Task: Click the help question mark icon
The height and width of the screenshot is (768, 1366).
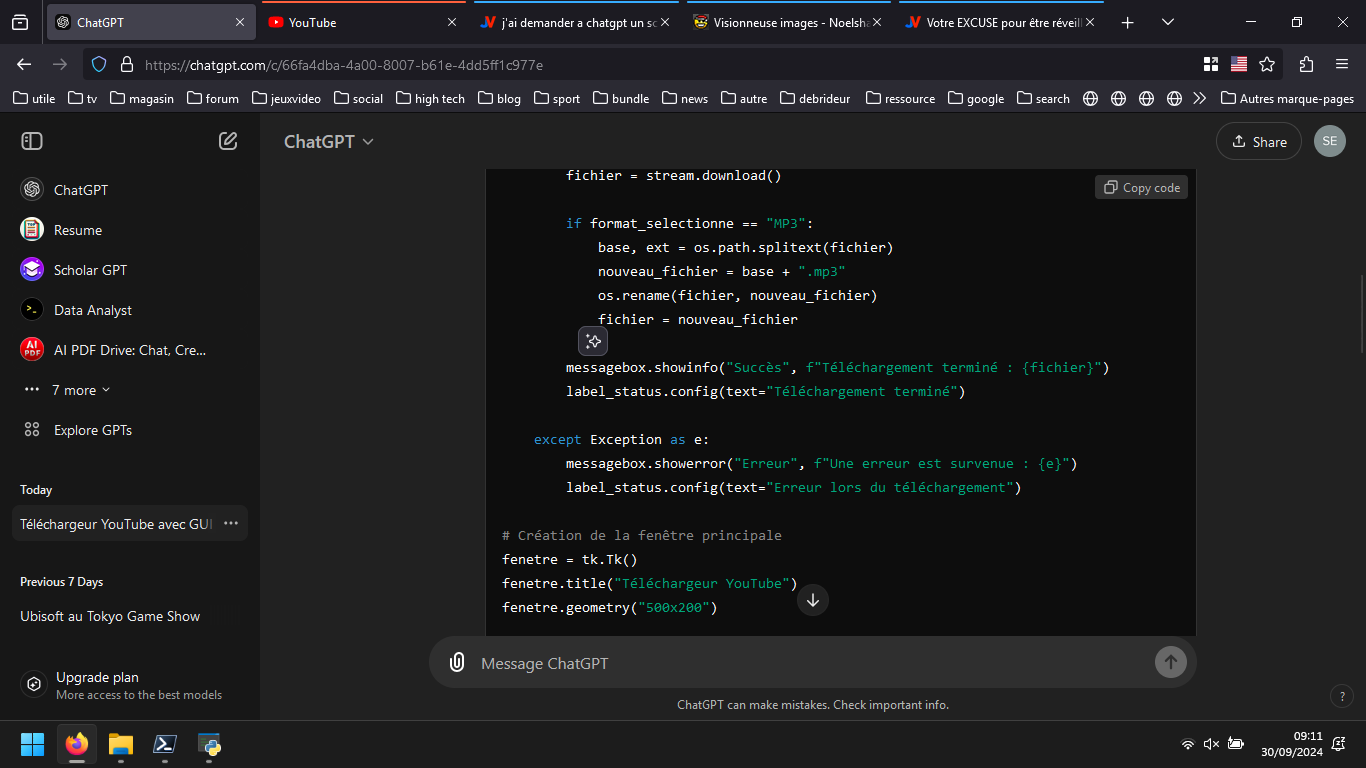Action: coord(1342,696)
